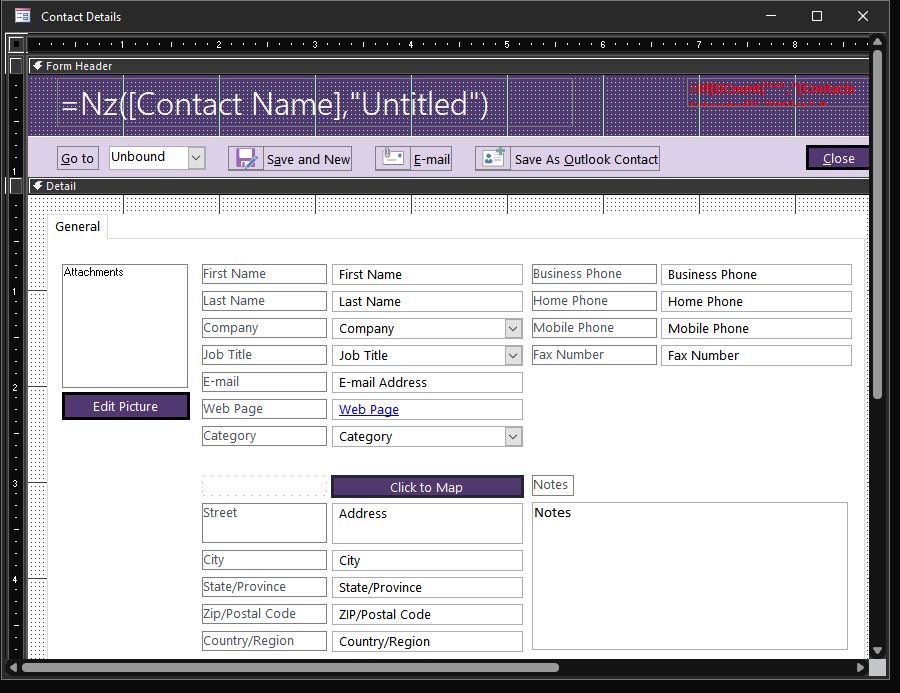Select the form selector square at ruler intersection
900x693 pixels.
click(x=16, y=44)
